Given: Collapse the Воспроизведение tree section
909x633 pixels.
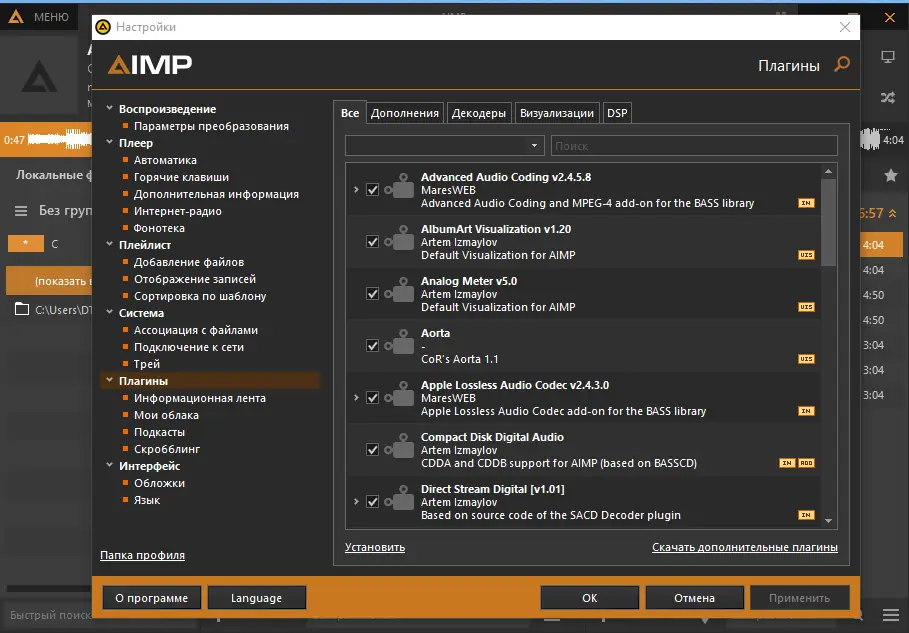Looking at the screenshot, I should [x=110, y=108].
